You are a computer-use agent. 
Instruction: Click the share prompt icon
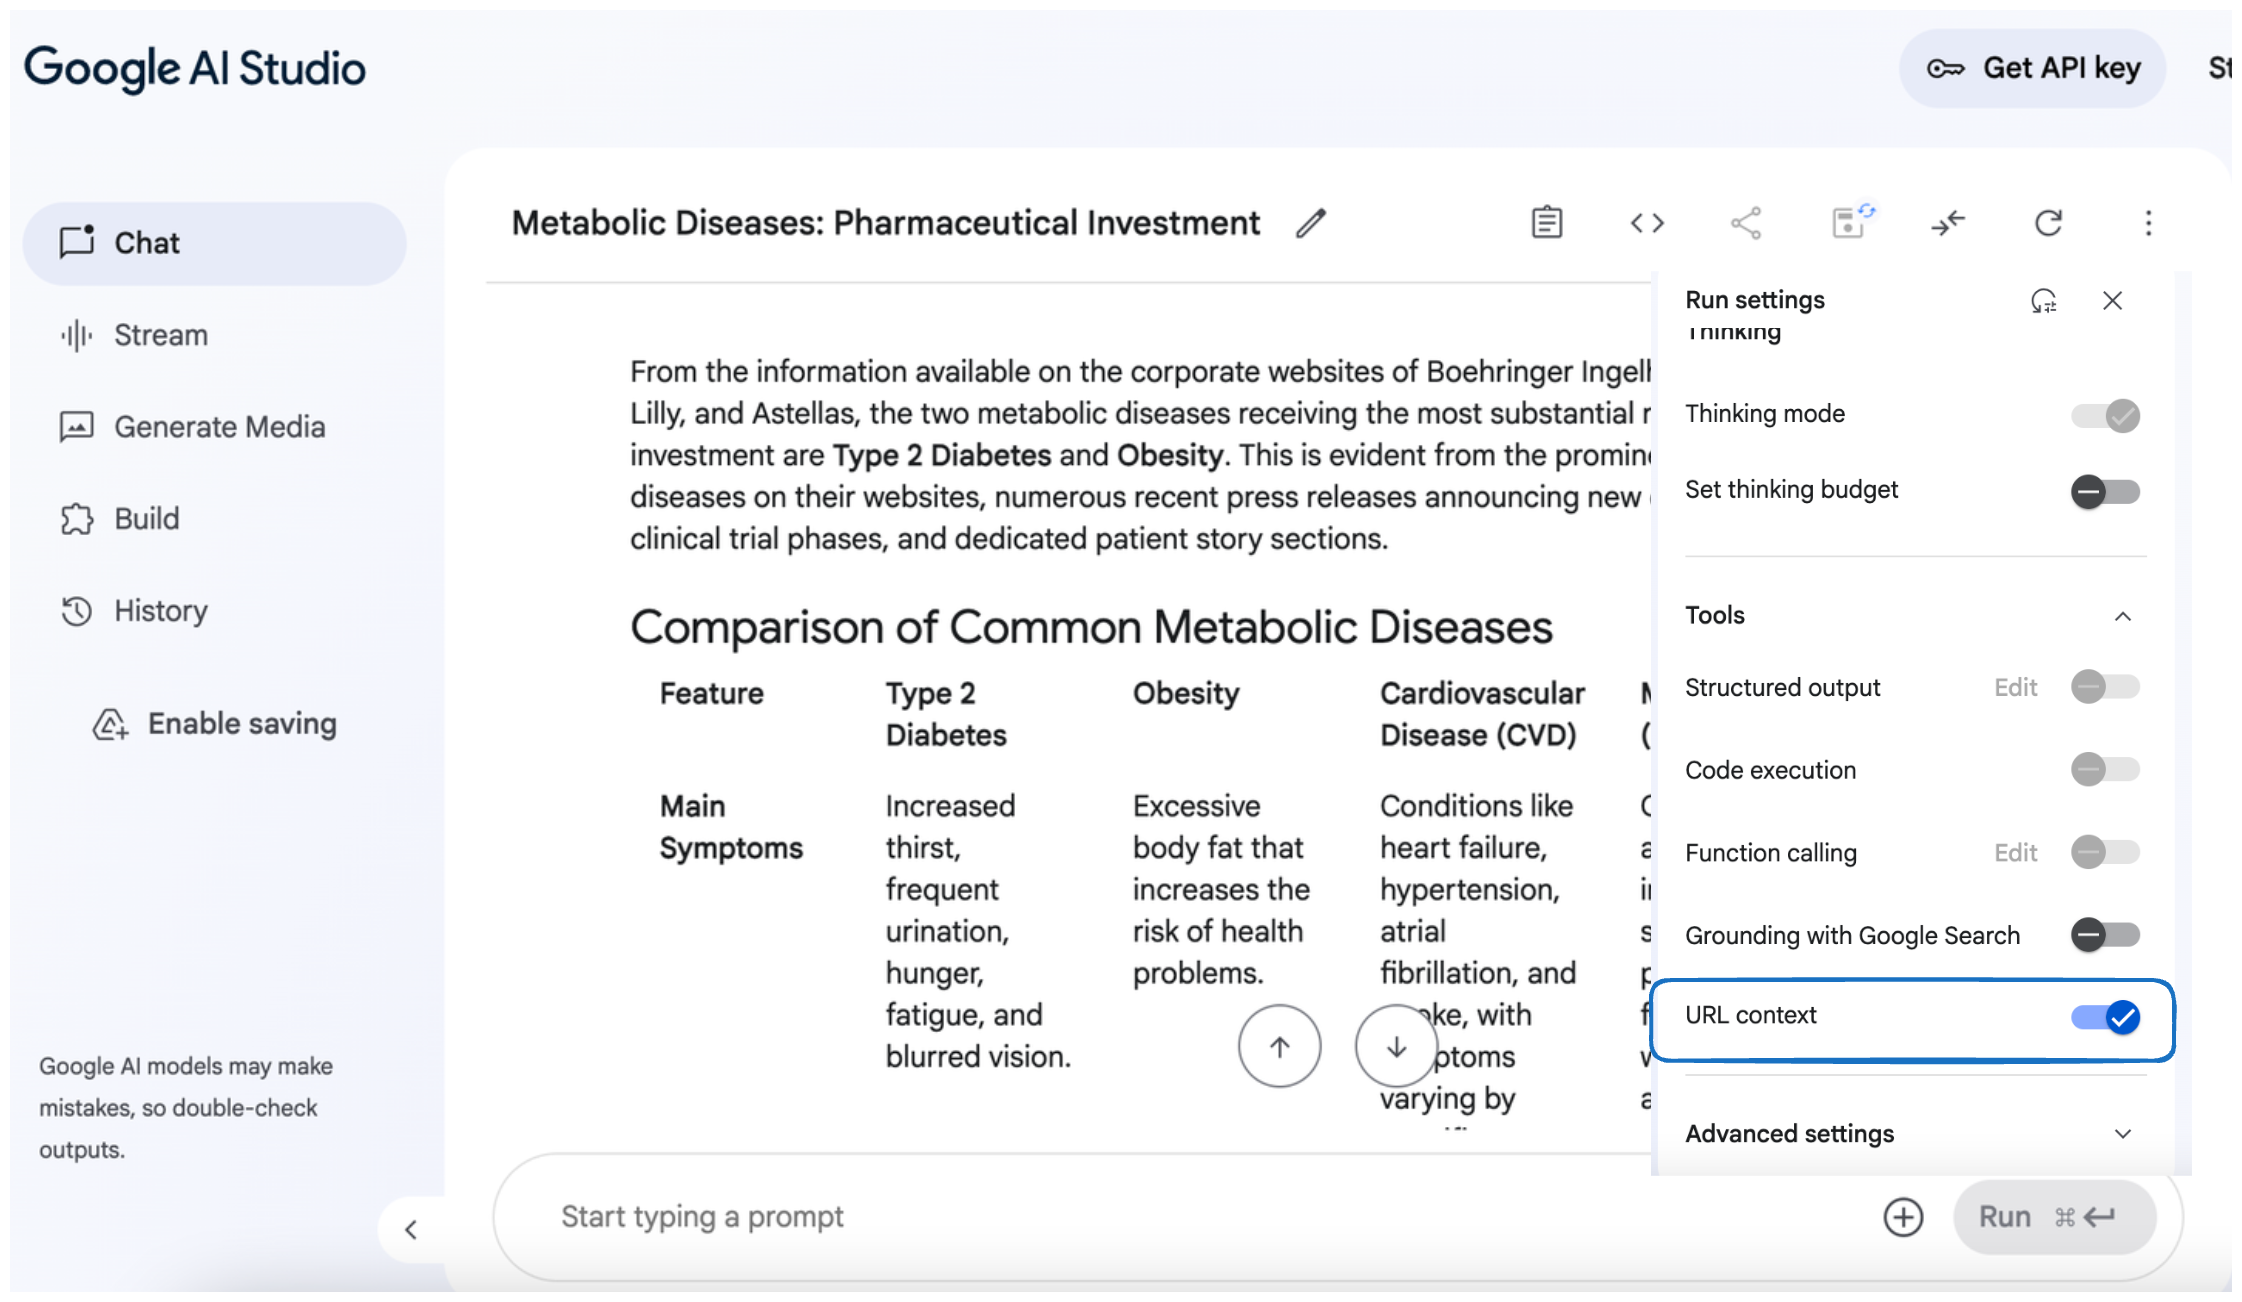coord(1746,222)
